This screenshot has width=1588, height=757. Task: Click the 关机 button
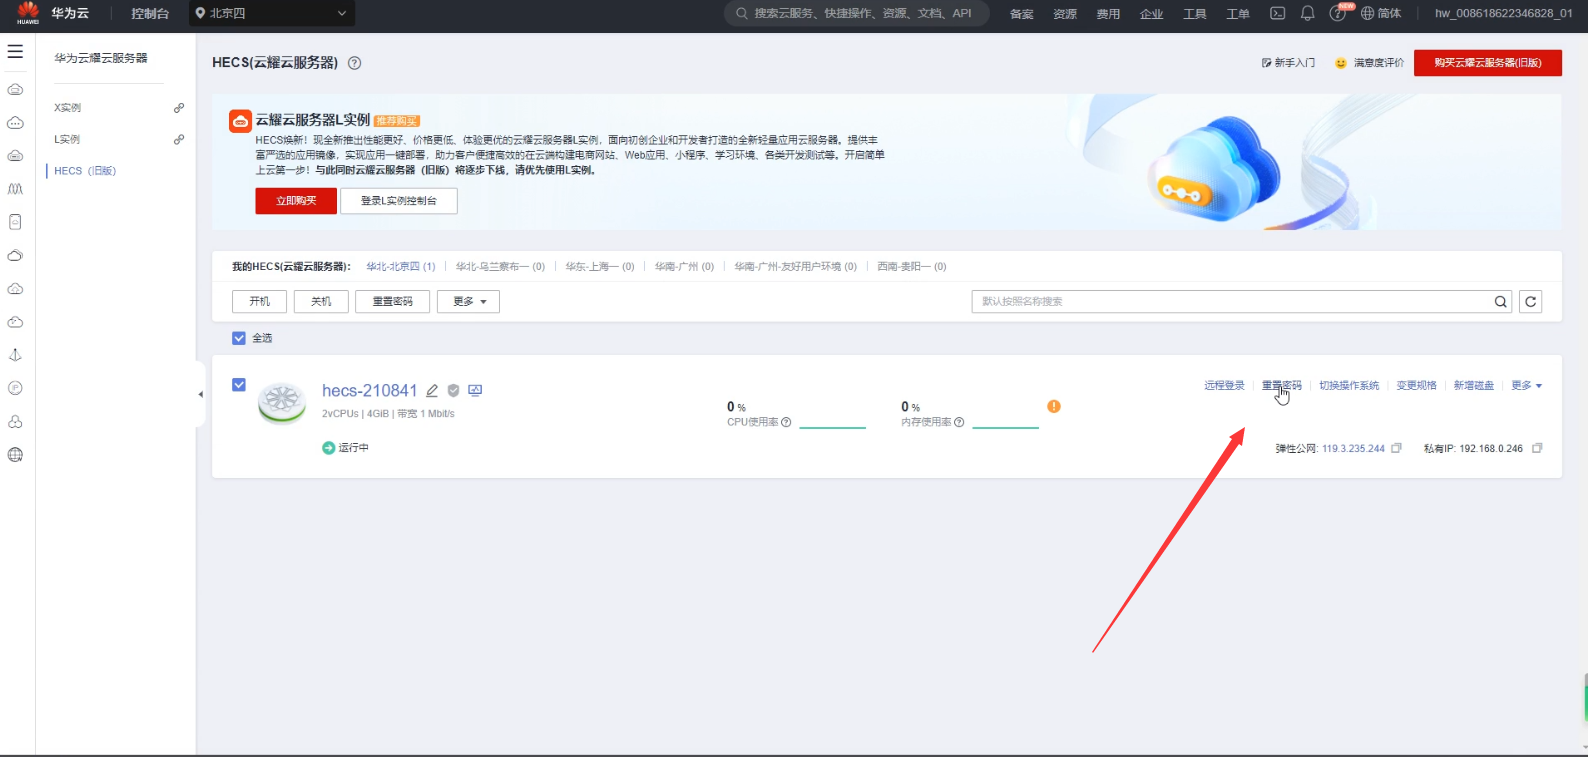click(321, 302)
